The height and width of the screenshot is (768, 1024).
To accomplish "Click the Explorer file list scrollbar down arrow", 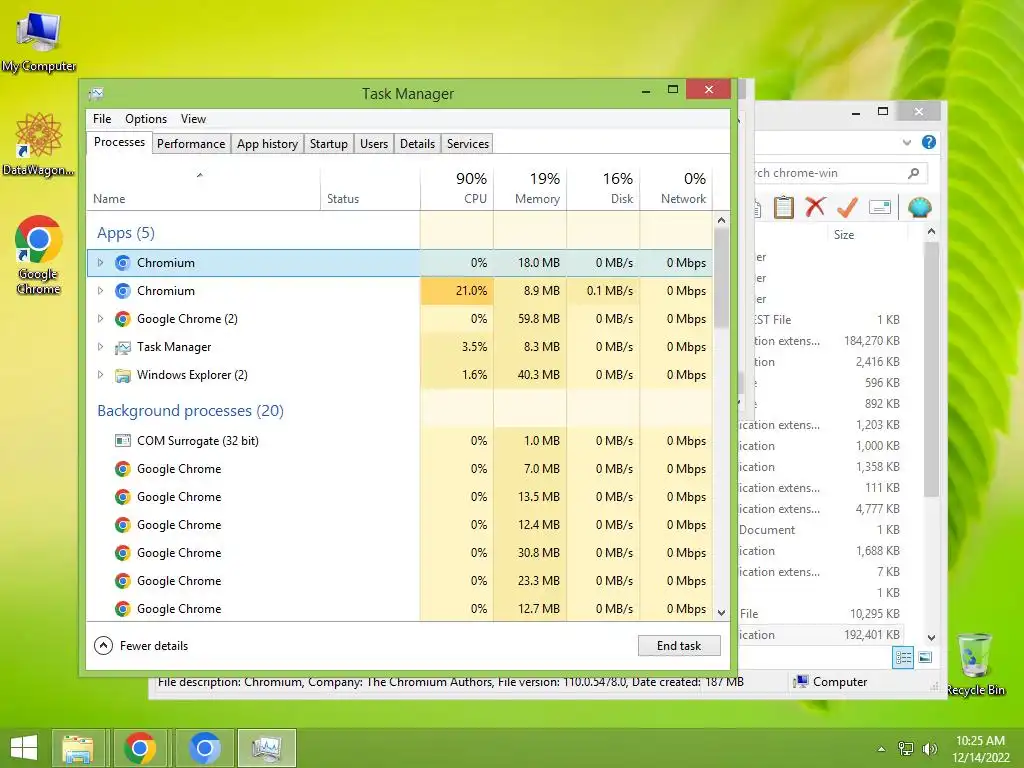I will pos(932,637).
